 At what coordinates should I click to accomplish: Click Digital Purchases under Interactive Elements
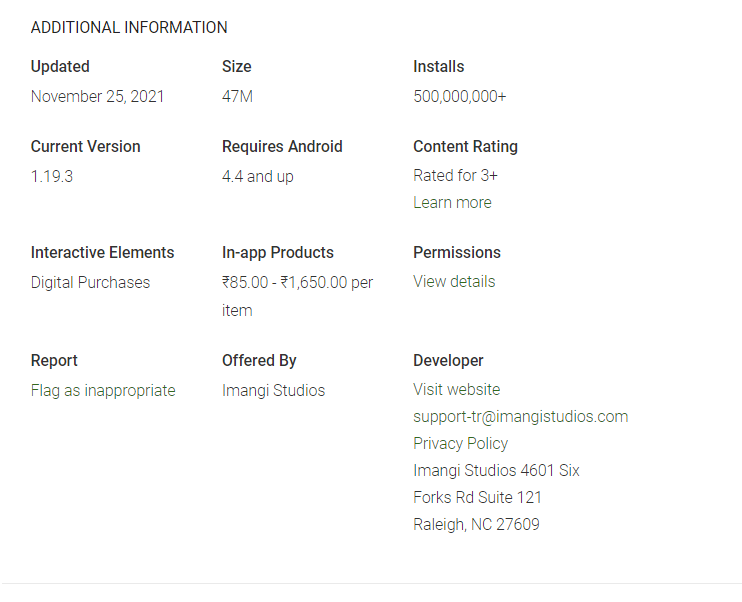tap(90, 283)
